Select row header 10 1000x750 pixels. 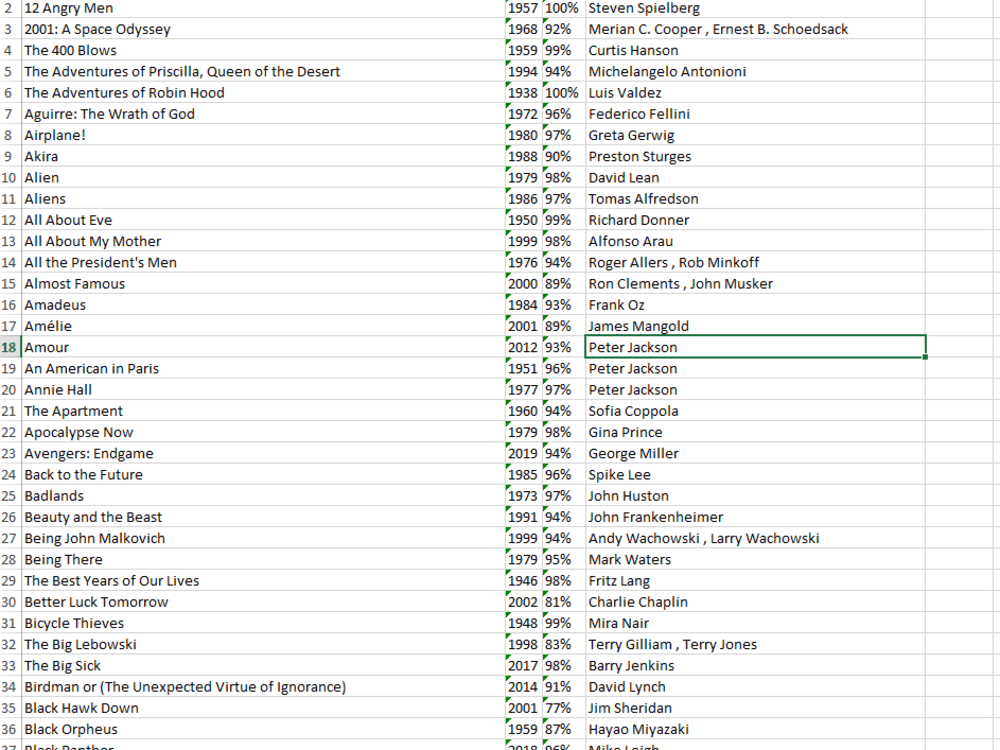click(x=10, y=177)
